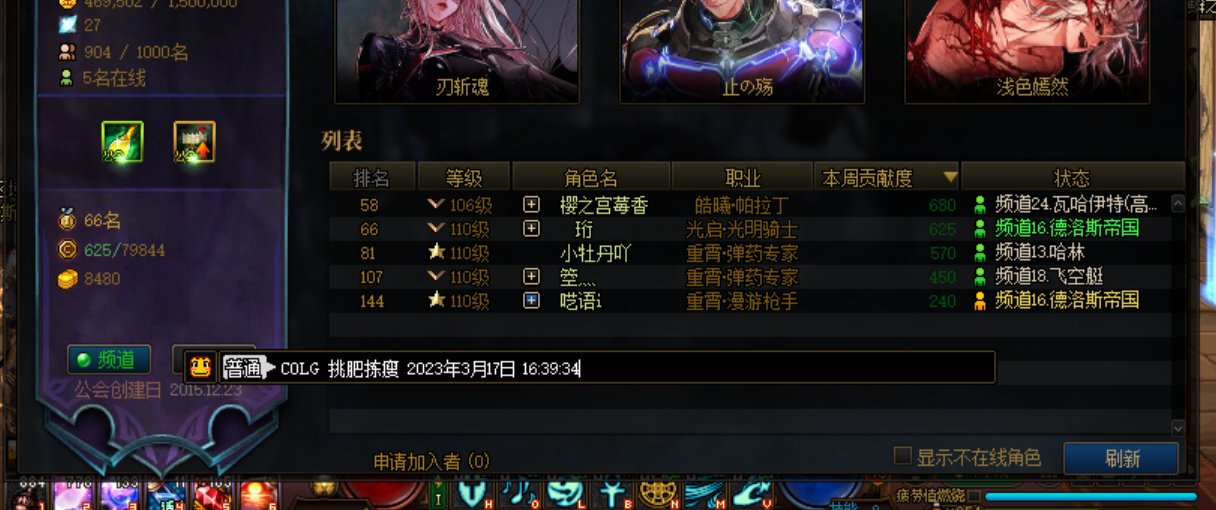1216x510 pixels.
Task: Click the 刷新 refresh button
Action: click(1121, 458)
